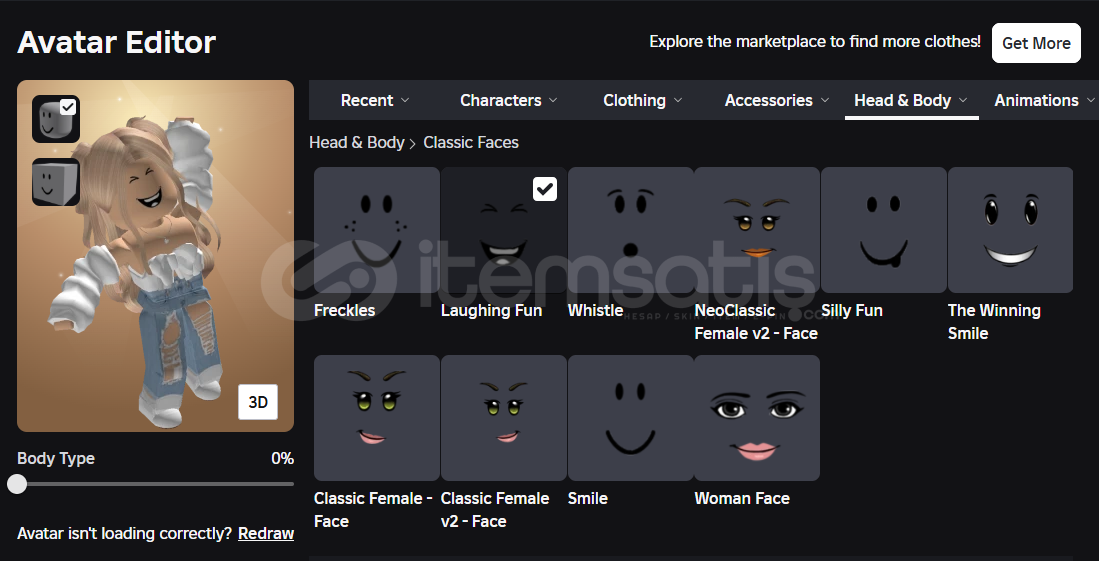Equip The Winning Smile face image
Screen dimensions: 1099x561
pos(1011,230)
